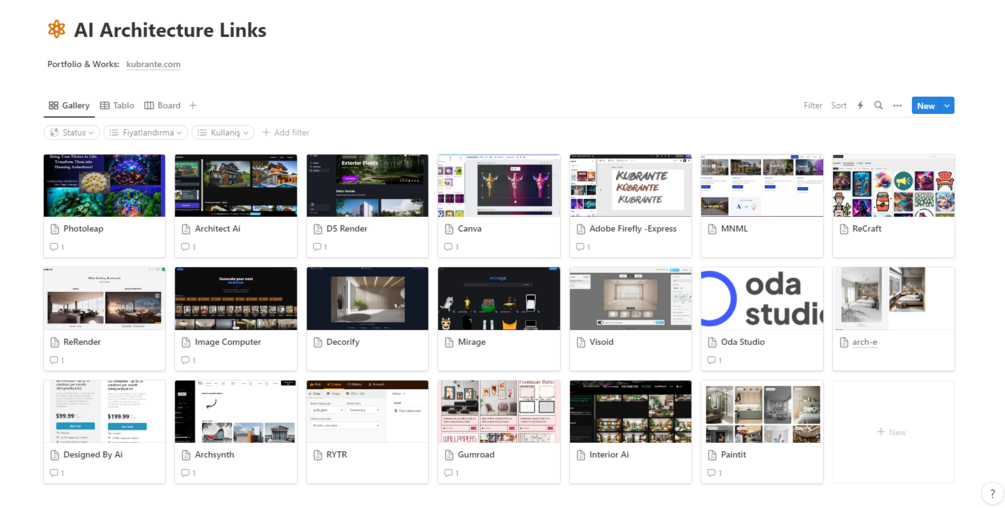Image resolution: width=1005 pixels, height=508 pixels.
Task: Open the Mirage card title
Action: point(471,342)
